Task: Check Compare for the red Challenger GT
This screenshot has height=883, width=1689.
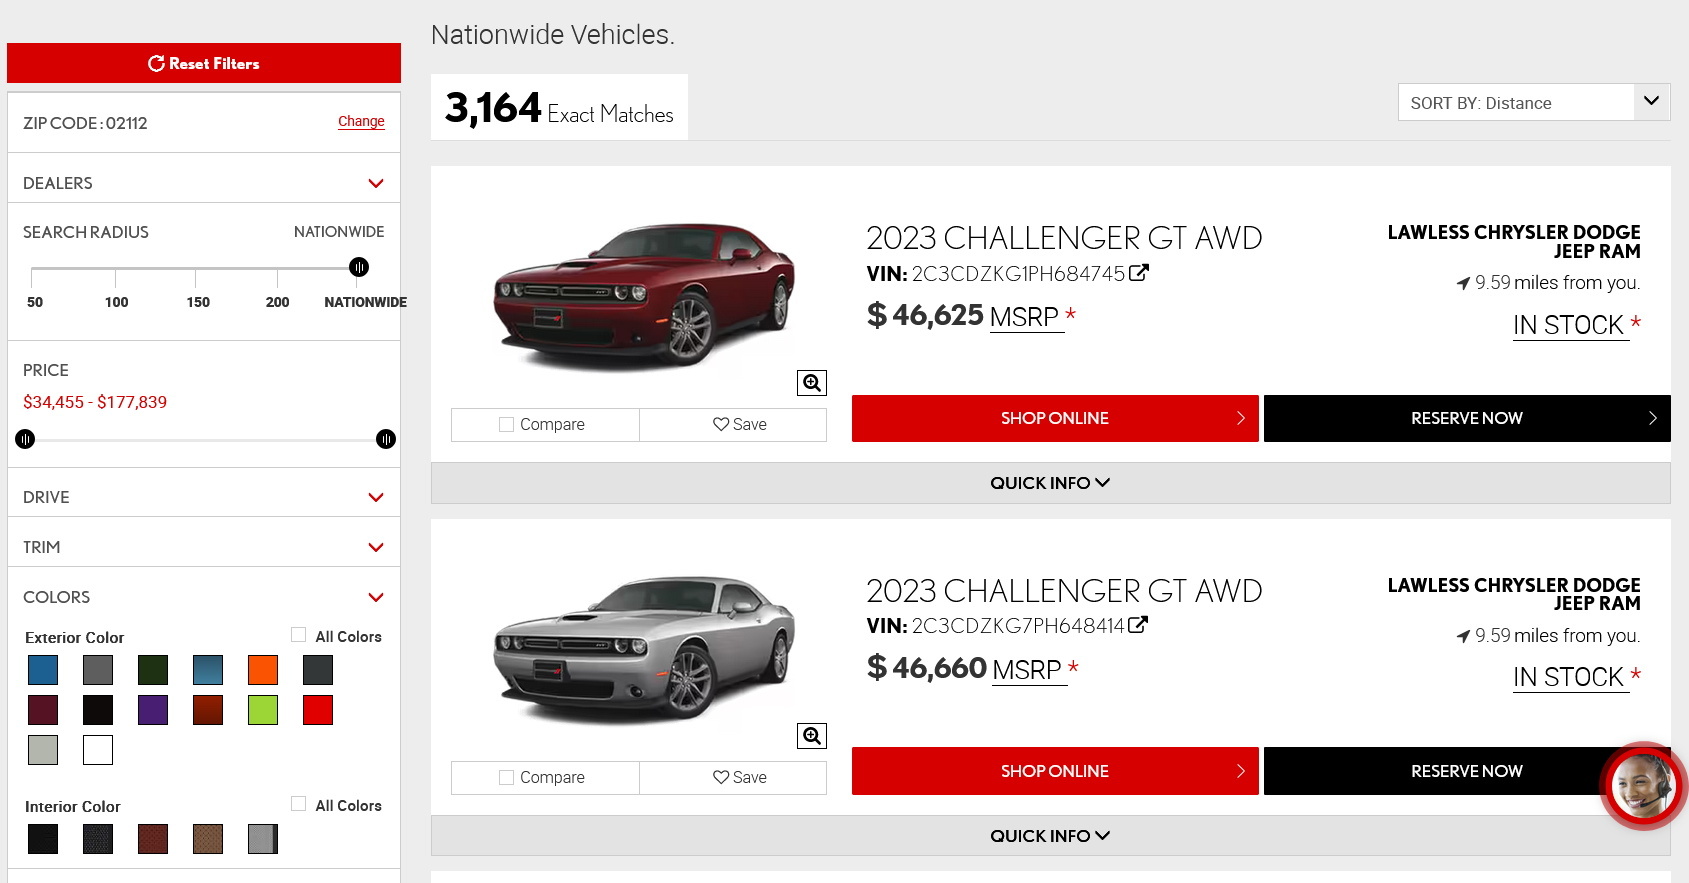Action: (x=507, y=424)
